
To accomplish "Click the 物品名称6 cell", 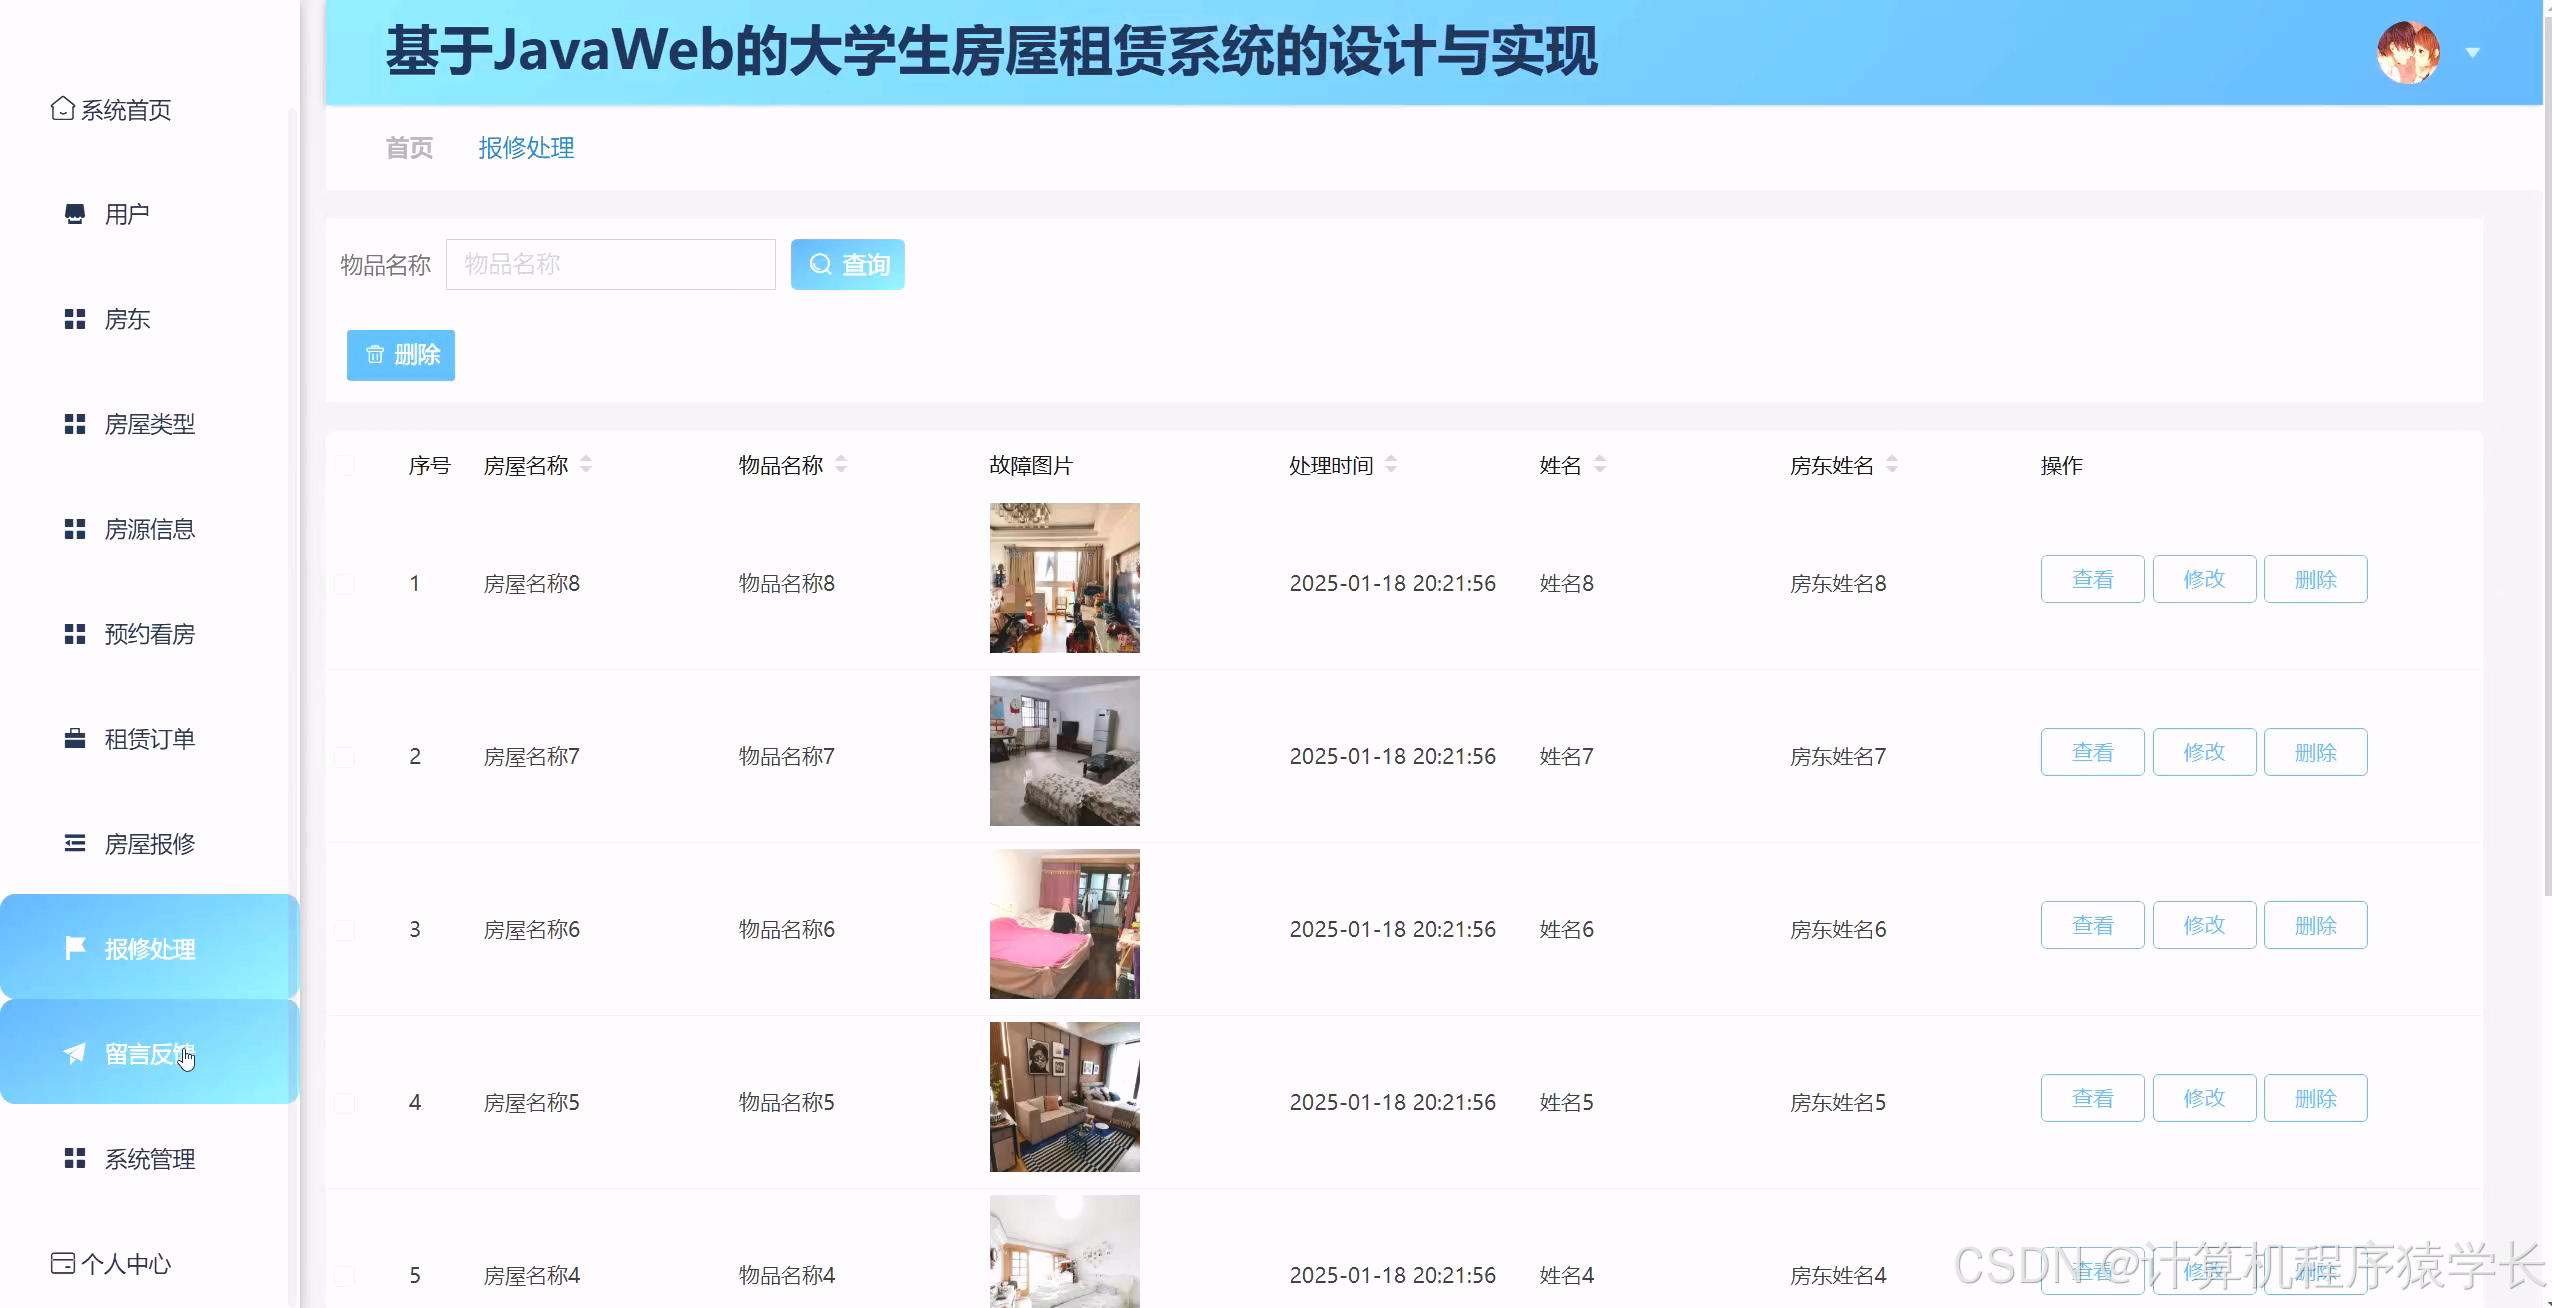I will (x=786, y=929).
